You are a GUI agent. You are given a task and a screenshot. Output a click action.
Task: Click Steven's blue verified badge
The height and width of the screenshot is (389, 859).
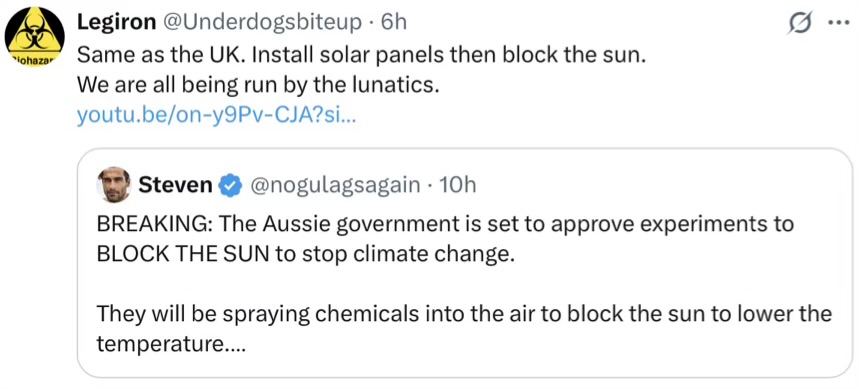click(x=230, y=186)
